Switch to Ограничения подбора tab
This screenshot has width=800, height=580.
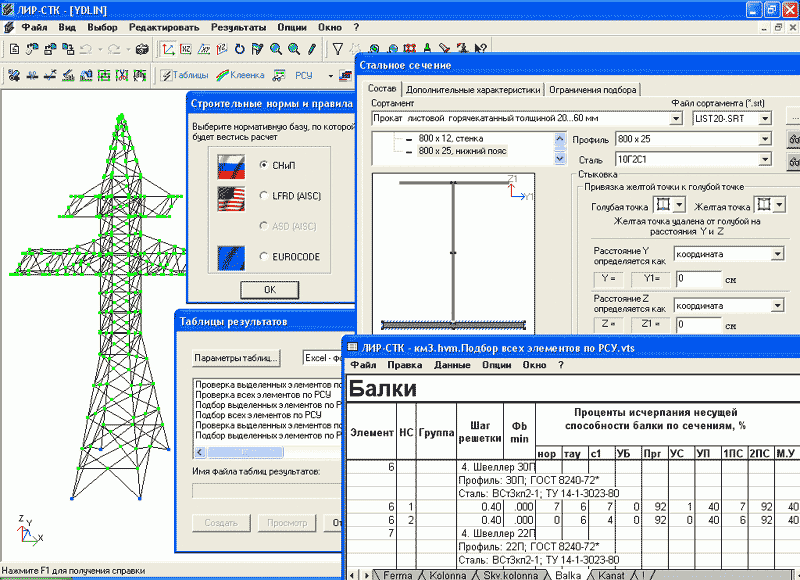592,89
